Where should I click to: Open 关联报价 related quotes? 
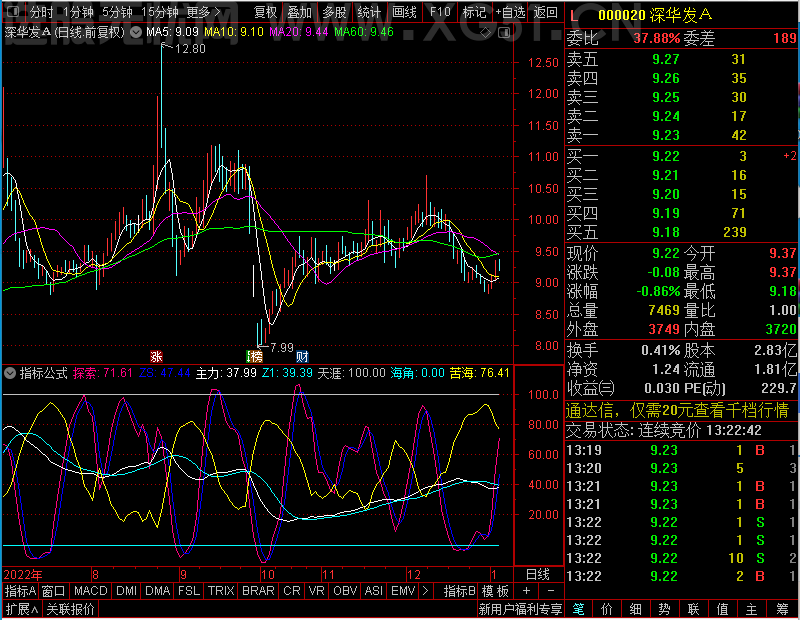coord(70,609)
